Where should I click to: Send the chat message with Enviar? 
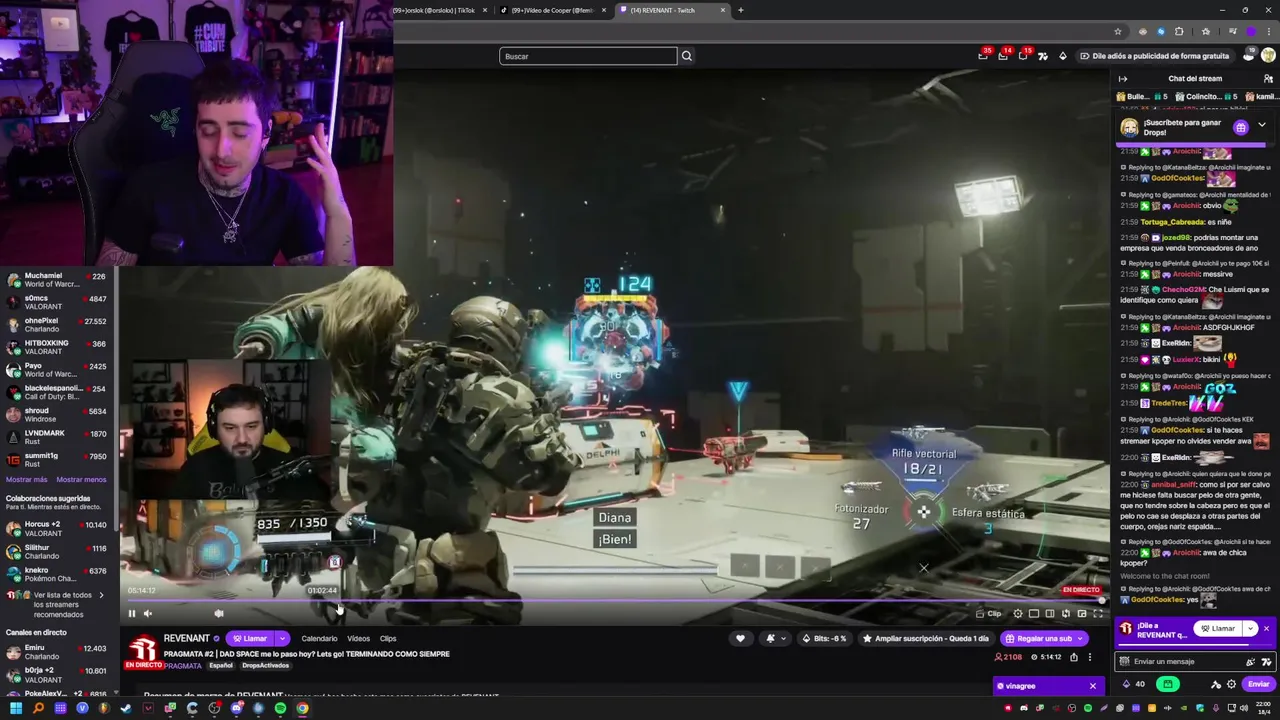click(x=1258, y=684)
